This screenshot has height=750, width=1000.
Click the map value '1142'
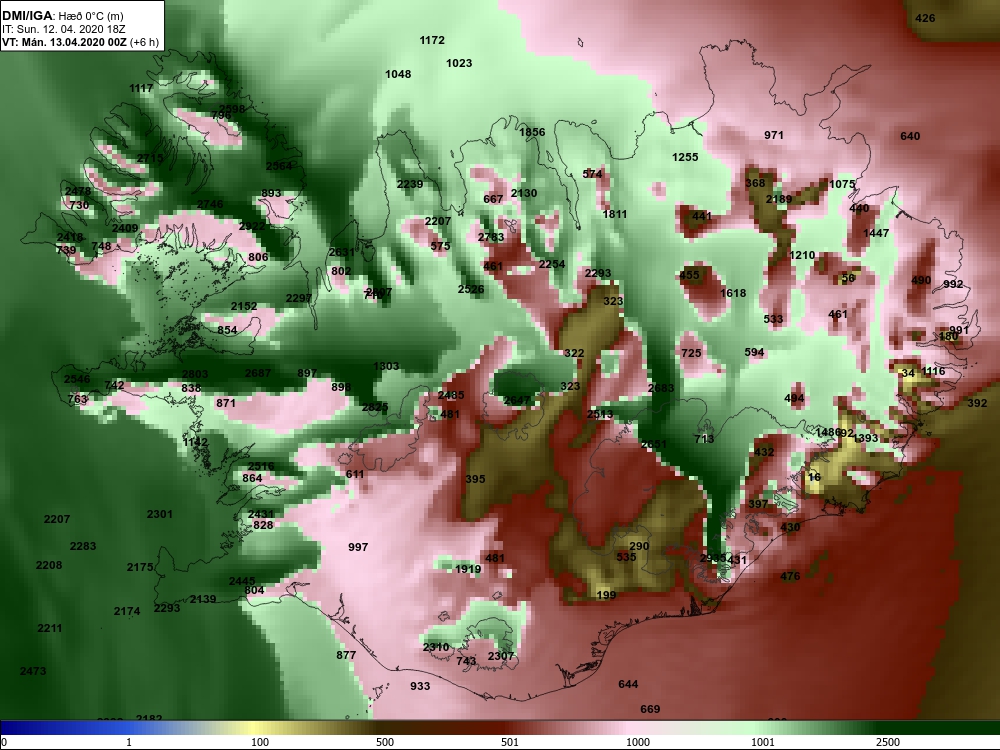point(195,442)
